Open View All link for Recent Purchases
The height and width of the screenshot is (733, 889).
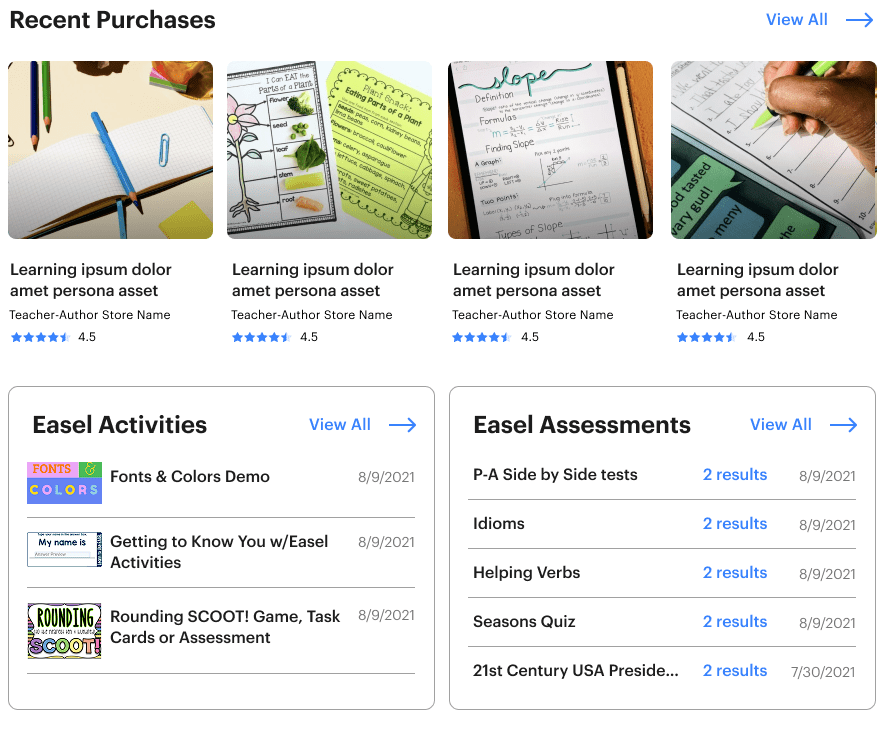797,20
